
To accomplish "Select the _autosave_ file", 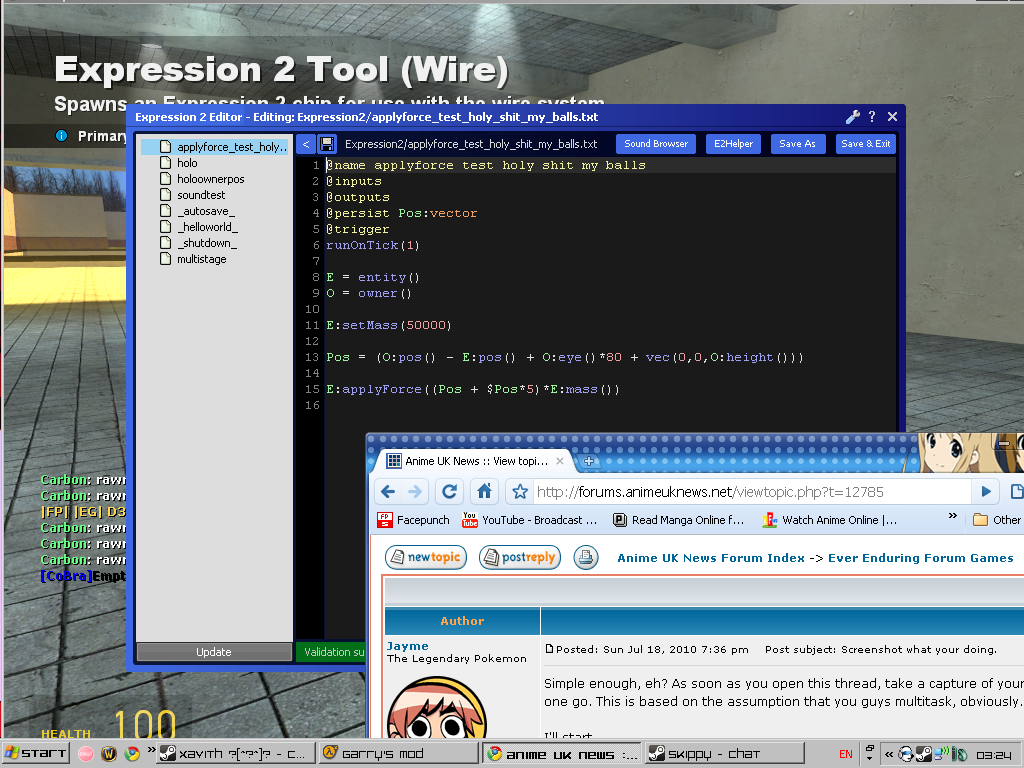I will pos(206,211).
